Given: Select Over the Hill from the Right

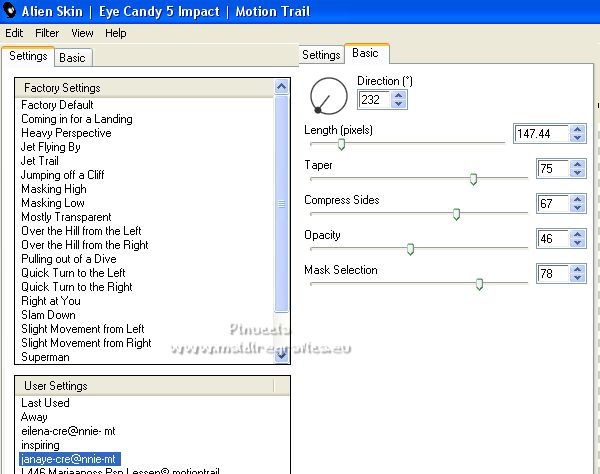Looking at the screenshot, I should pyautogui.click(x=85, y=245).
